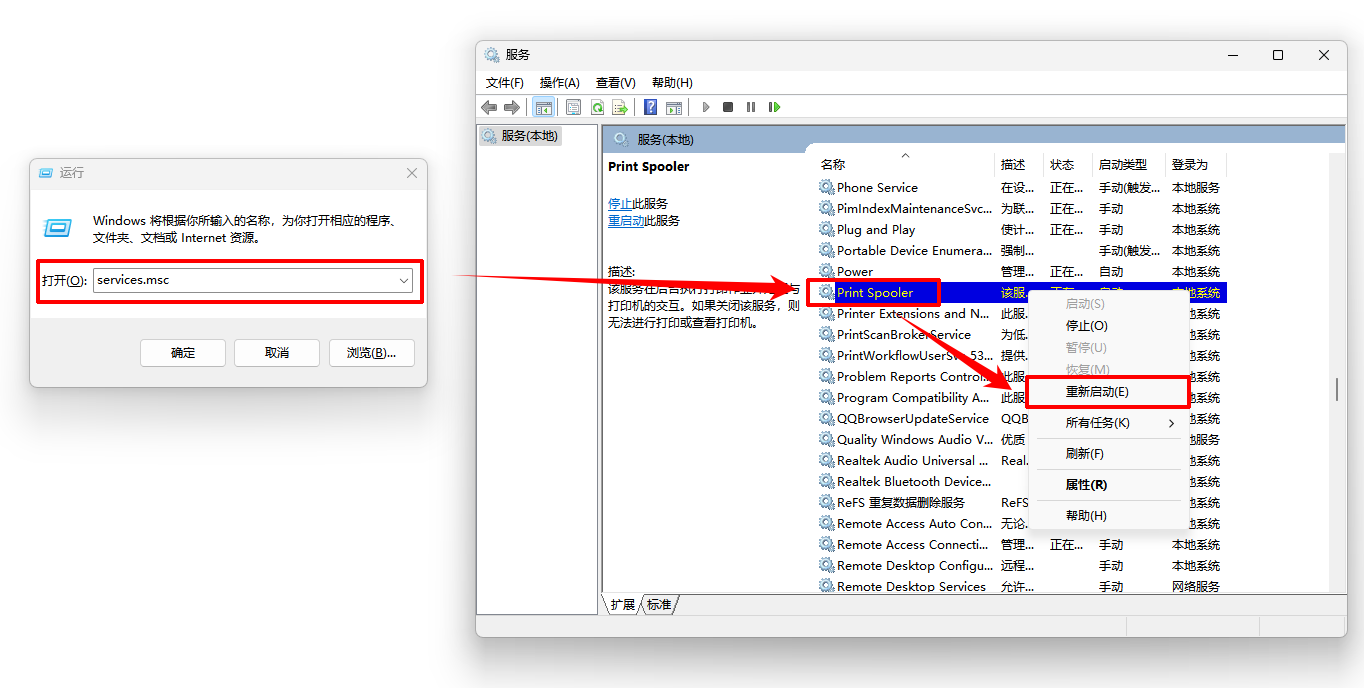Open the 文件(F) menu in Services
This screenshot has height=688, width=1364.
click(505, 83)
